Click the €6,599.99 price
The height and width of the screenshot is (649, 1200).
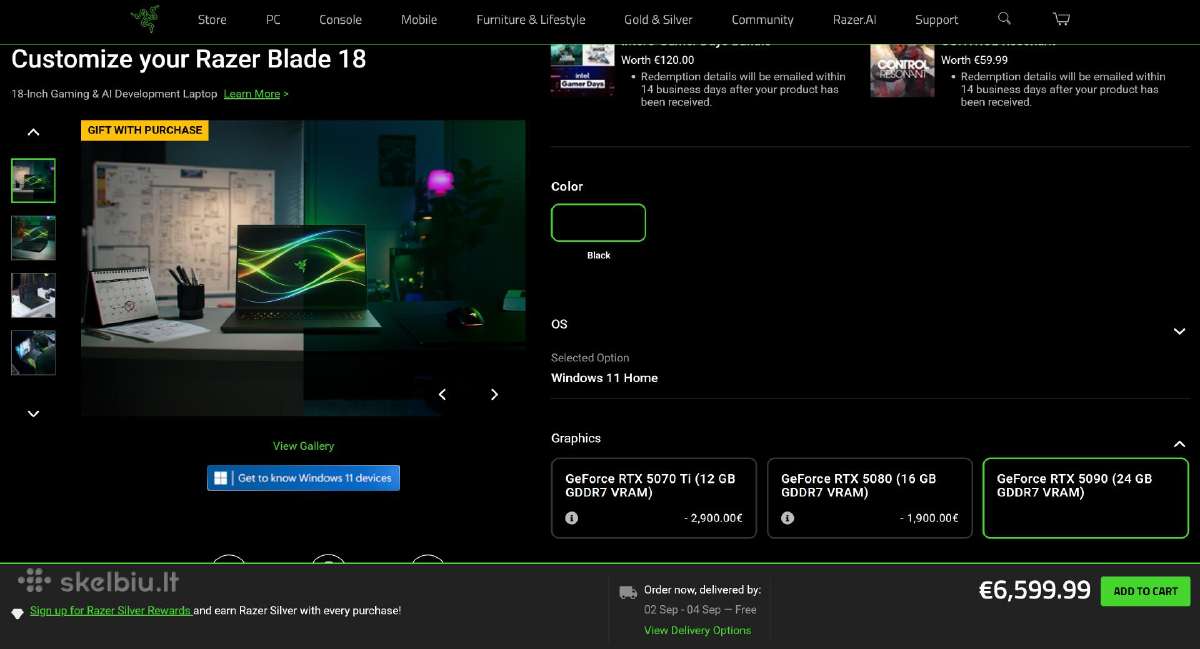pyautogui.click(x=1034, y=590)
